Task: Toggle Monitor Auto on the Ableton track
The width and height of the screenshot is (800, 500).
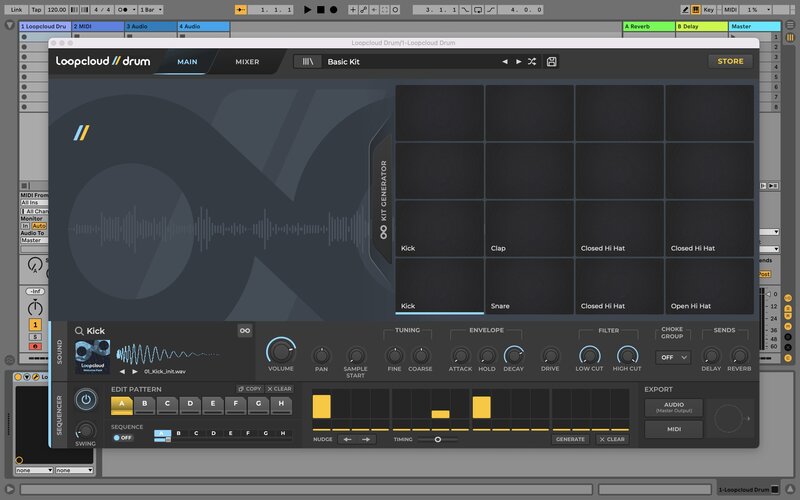Action: [x=39, y=226]
